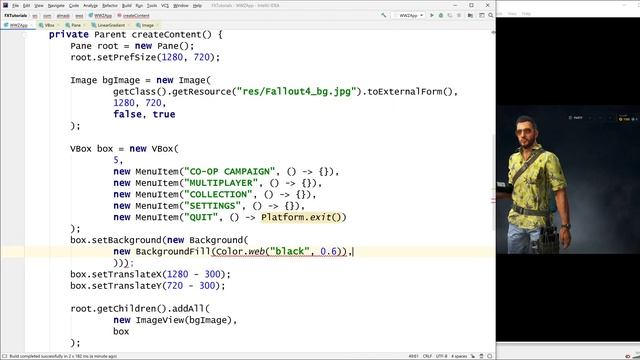The height and width of the screenshot is (360, 640).
Task: Click the game character image in right window
Action: coord(568,180)
